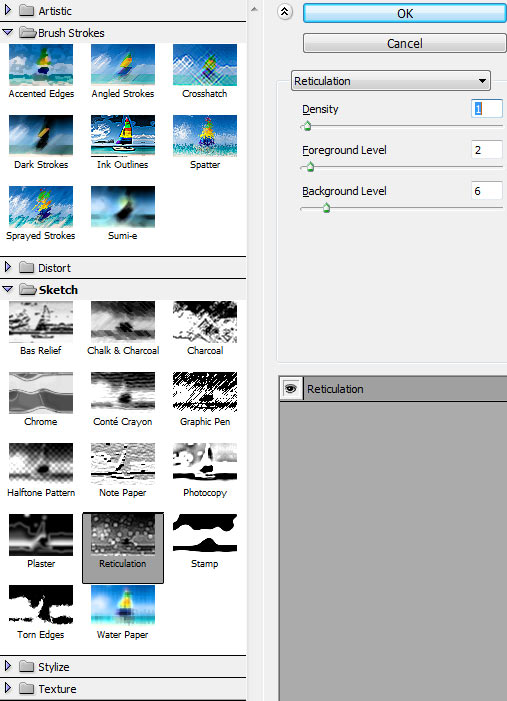507x701 pixels.
Task: Apply the Photocopy sketch filter
Action: coord(205,463)
